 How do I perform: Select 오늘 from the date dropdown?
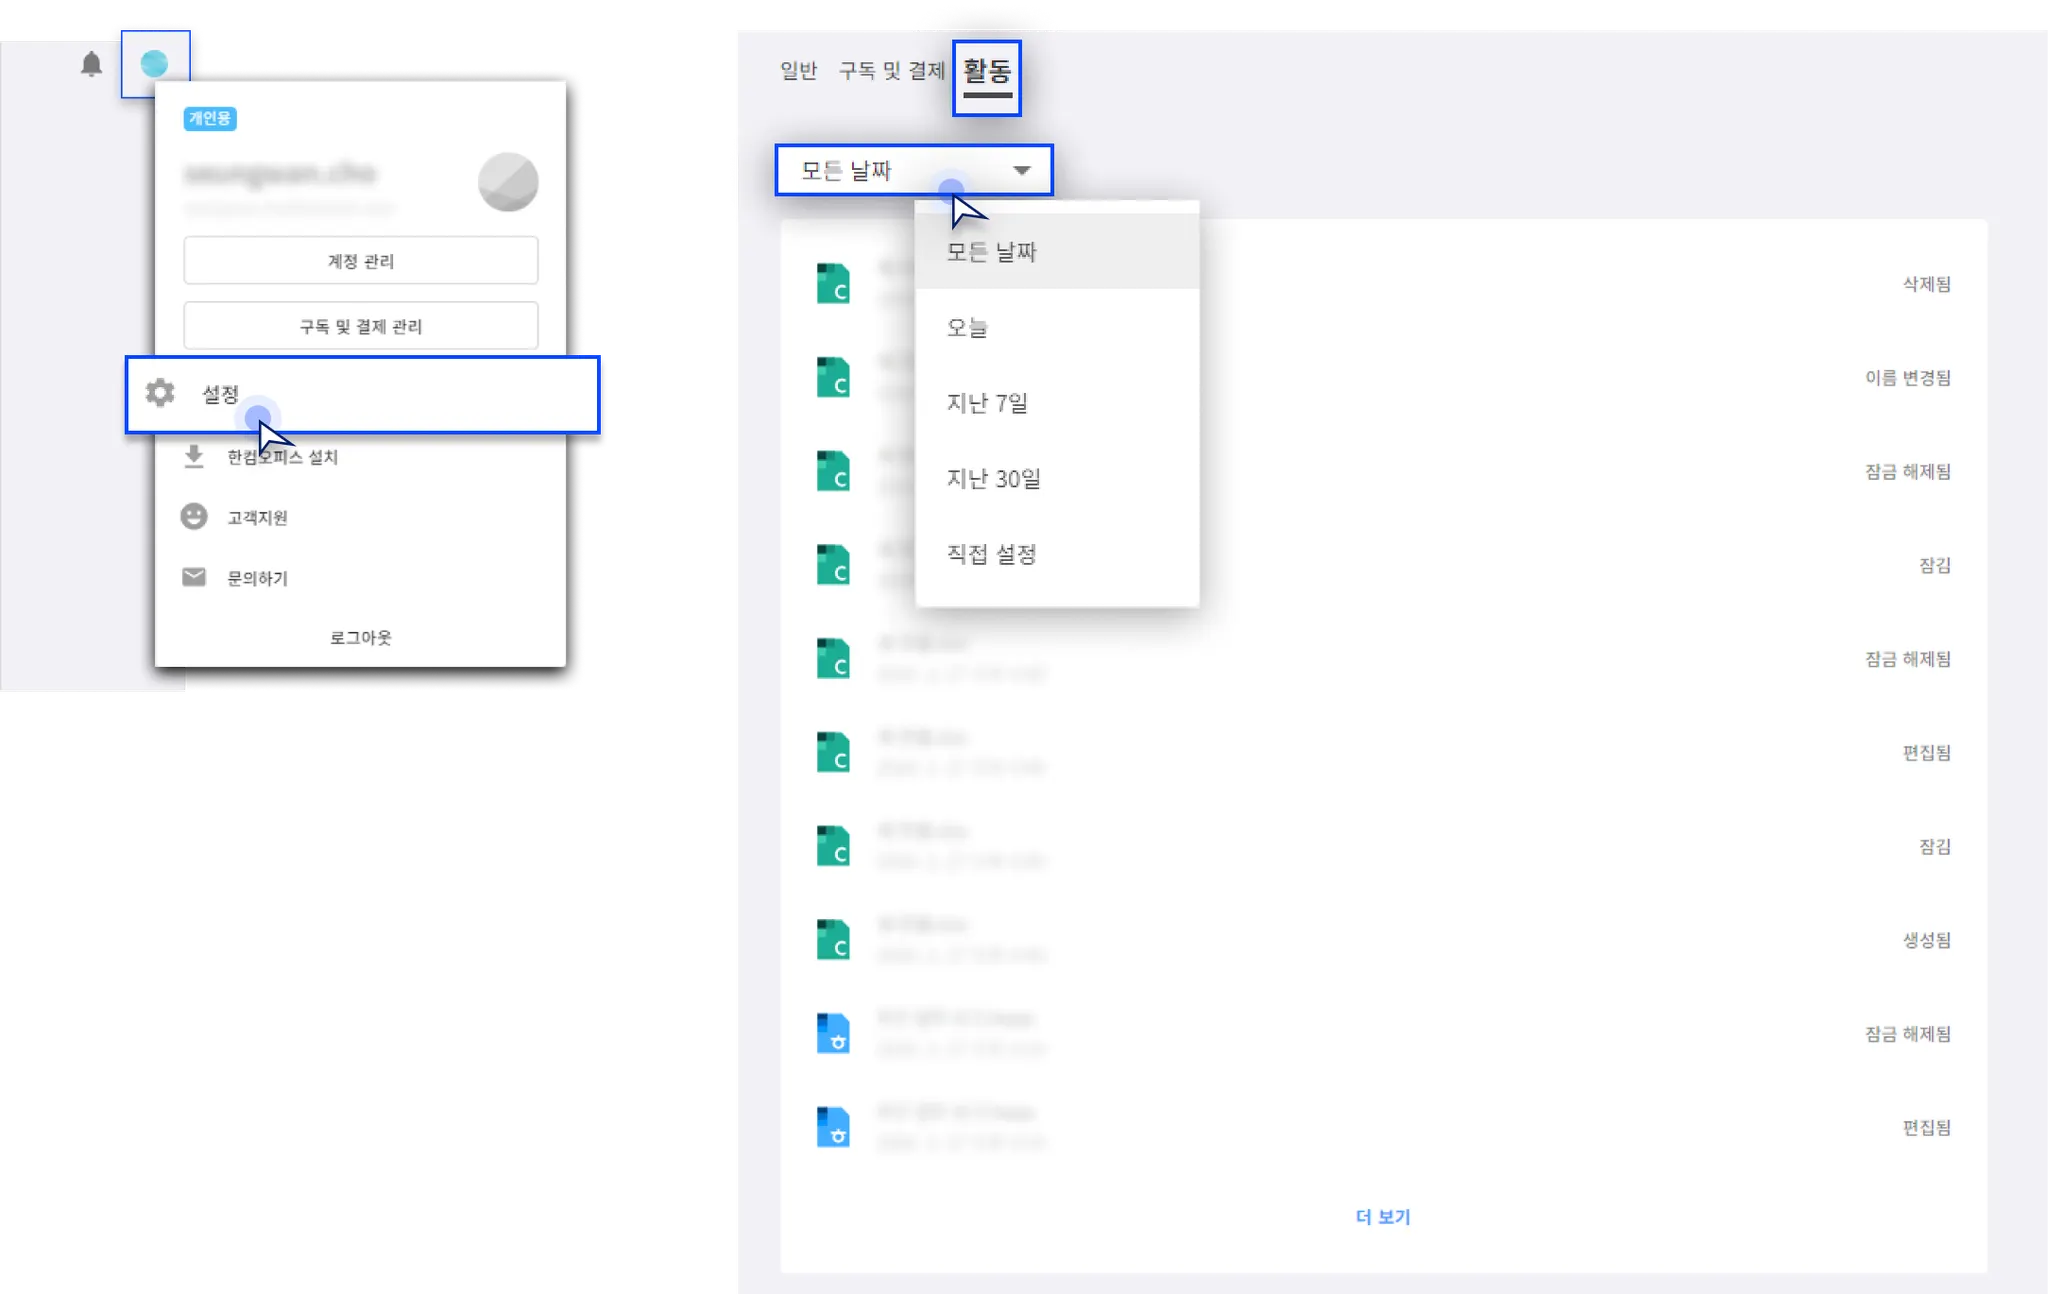coord(967,327)
